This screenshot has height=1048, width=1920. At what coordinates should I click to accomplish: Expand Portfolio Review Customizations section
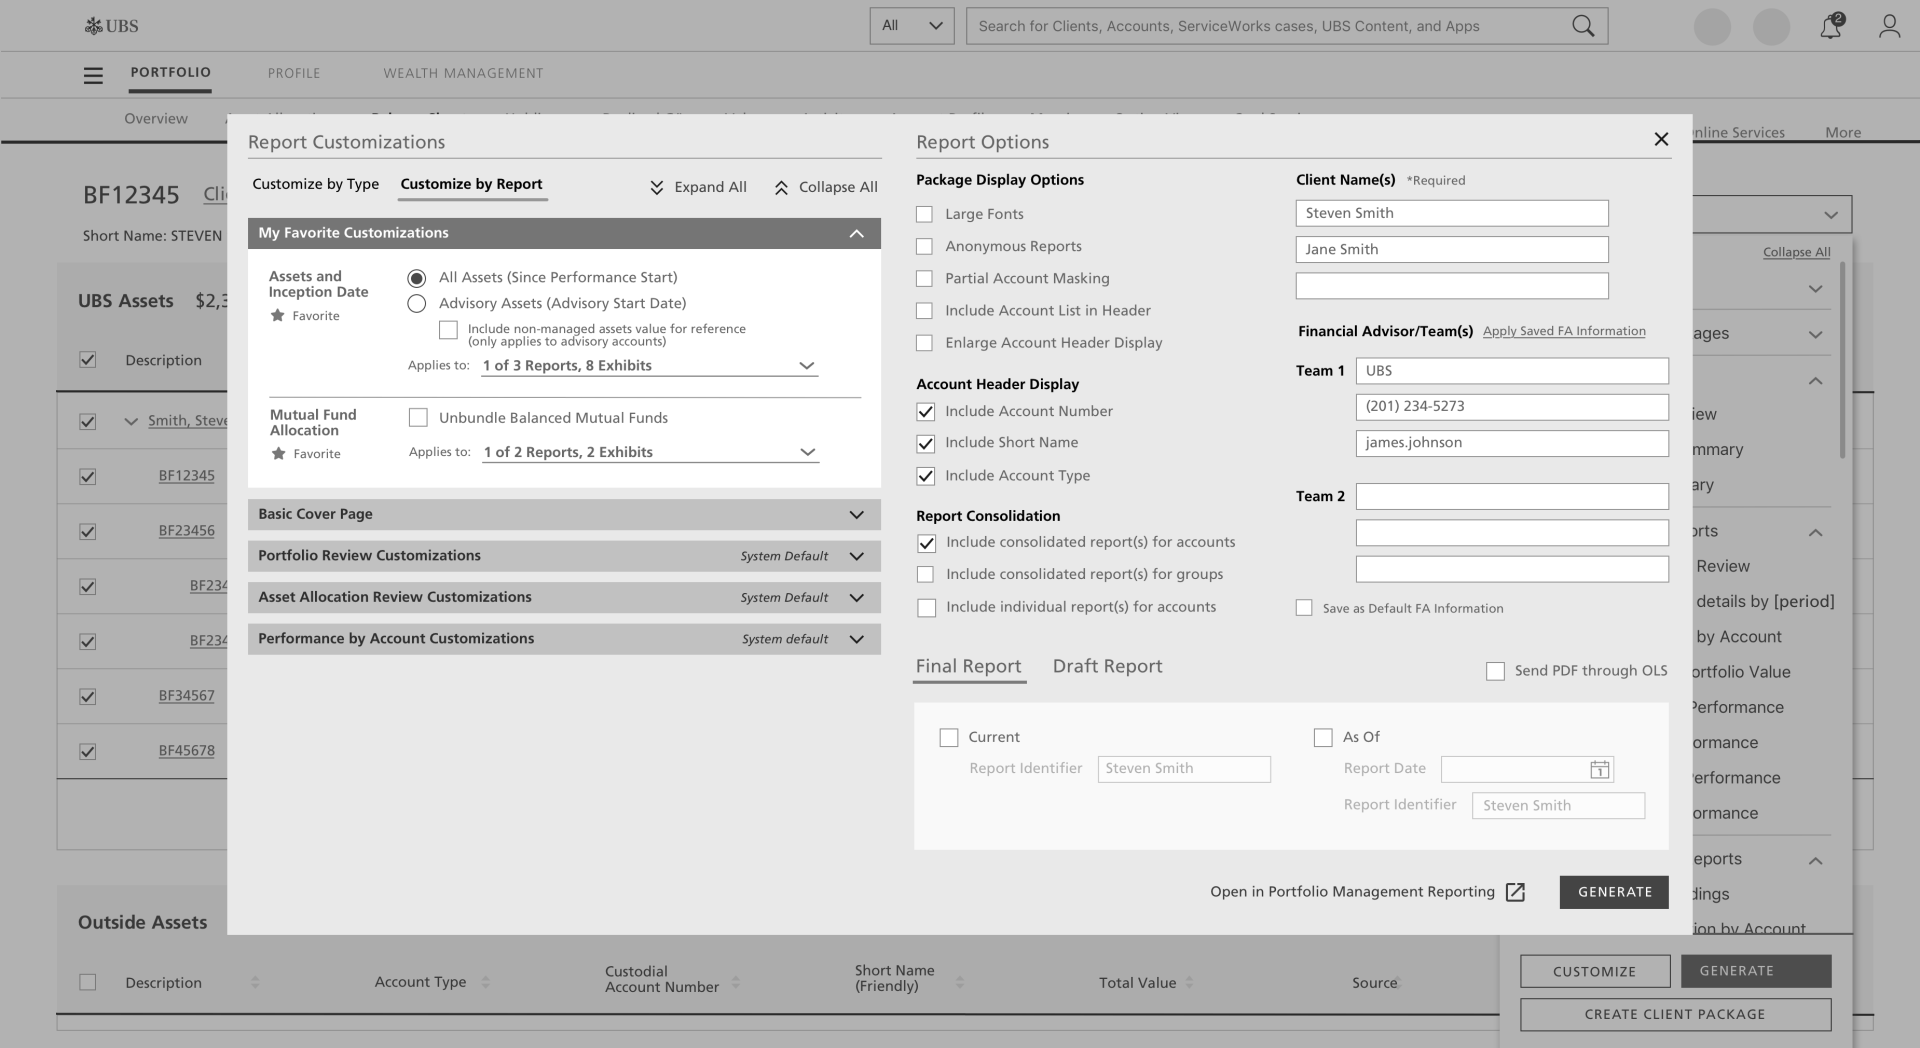click(856, 556)
